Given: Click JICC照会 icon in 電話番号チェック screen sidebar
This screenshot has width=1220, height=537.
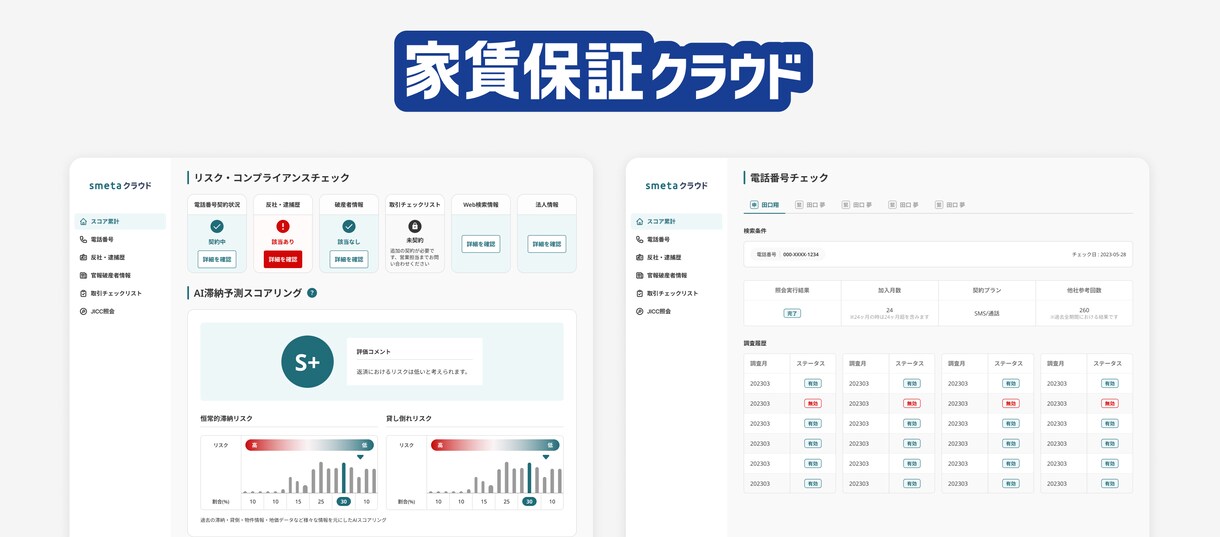Looking at the screenshot, I should 640,312.
